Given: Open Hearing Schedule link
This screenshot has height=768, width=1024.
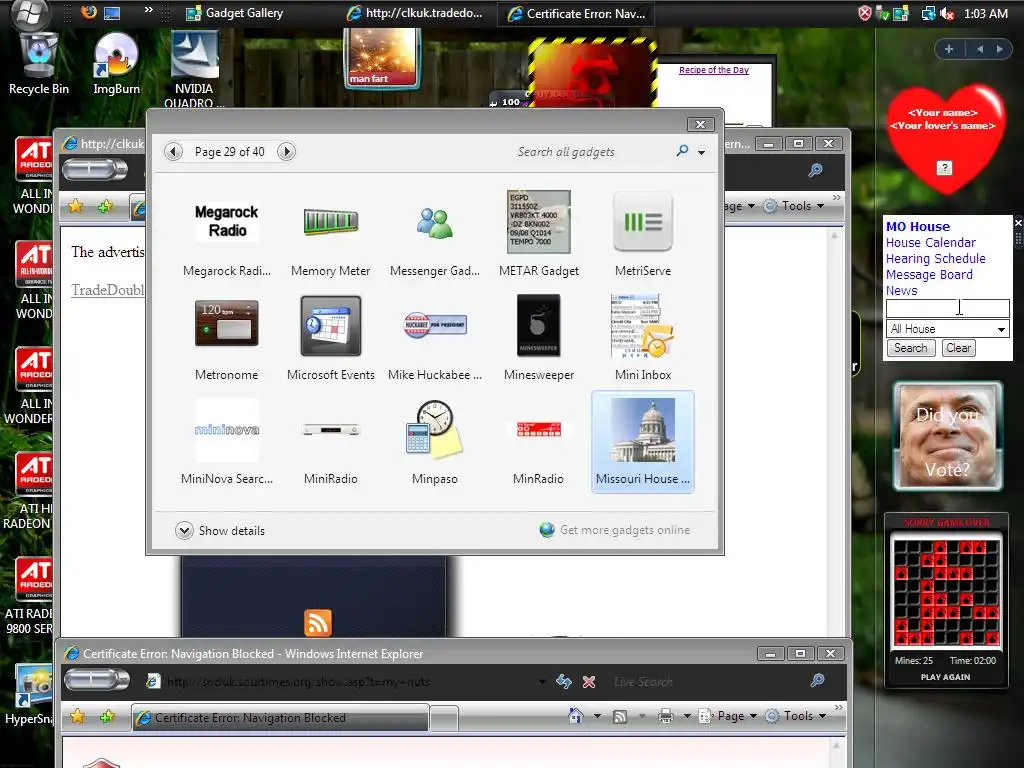Looking at the screenshot, I should pyautogui.click(x=935, y=259).
